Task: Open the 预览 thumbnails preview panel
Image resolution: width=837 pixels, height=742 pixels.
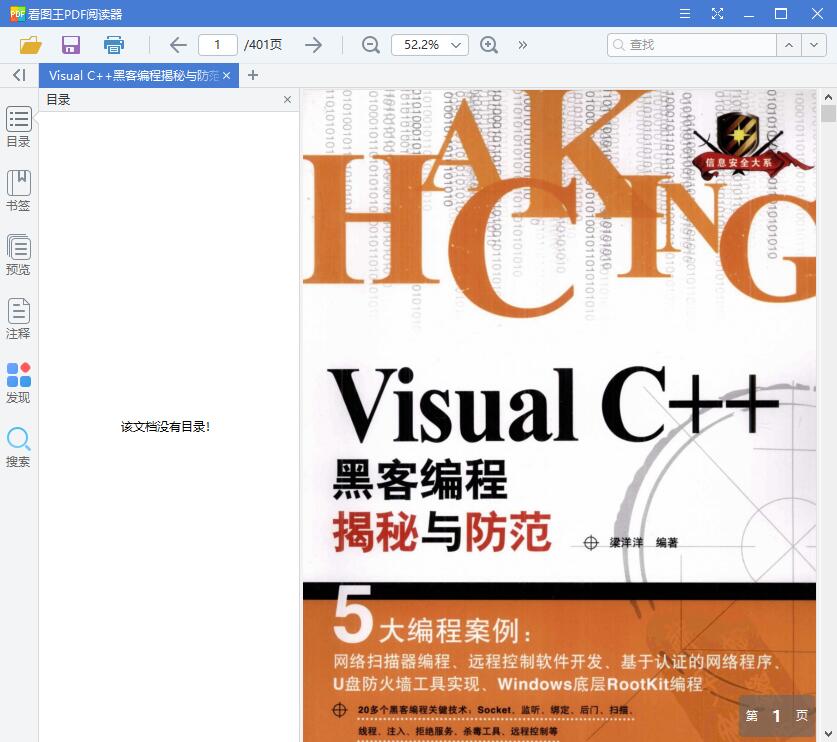Action: pyautogui.click(x=19, y=255)
